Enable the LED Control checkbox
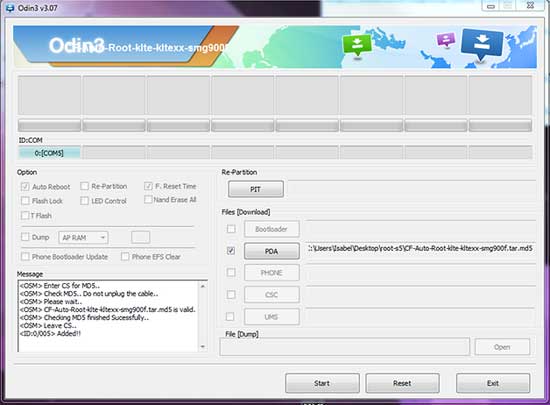The image size is (550, 405). click(x=85, y=201)
